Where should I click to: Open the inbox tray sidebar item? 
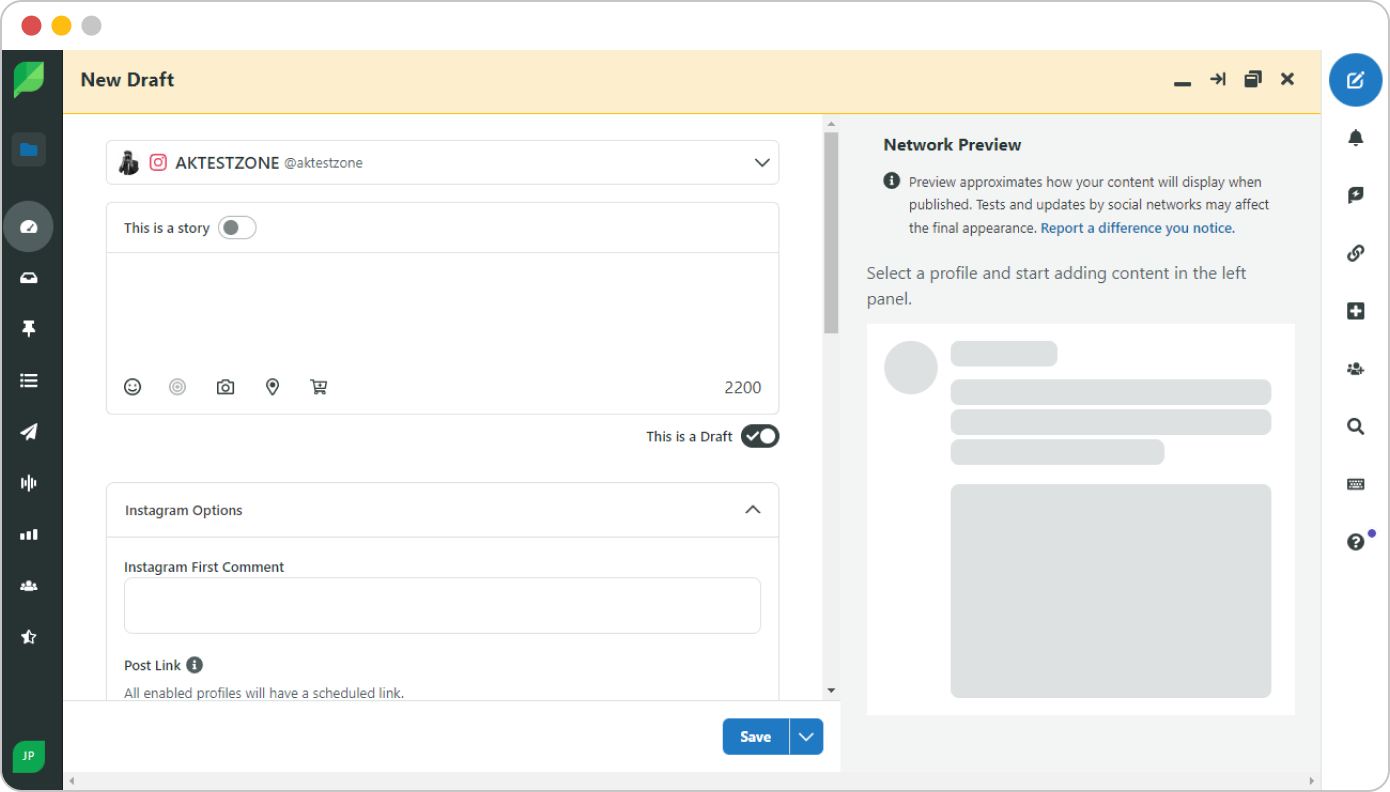point(29,278)
